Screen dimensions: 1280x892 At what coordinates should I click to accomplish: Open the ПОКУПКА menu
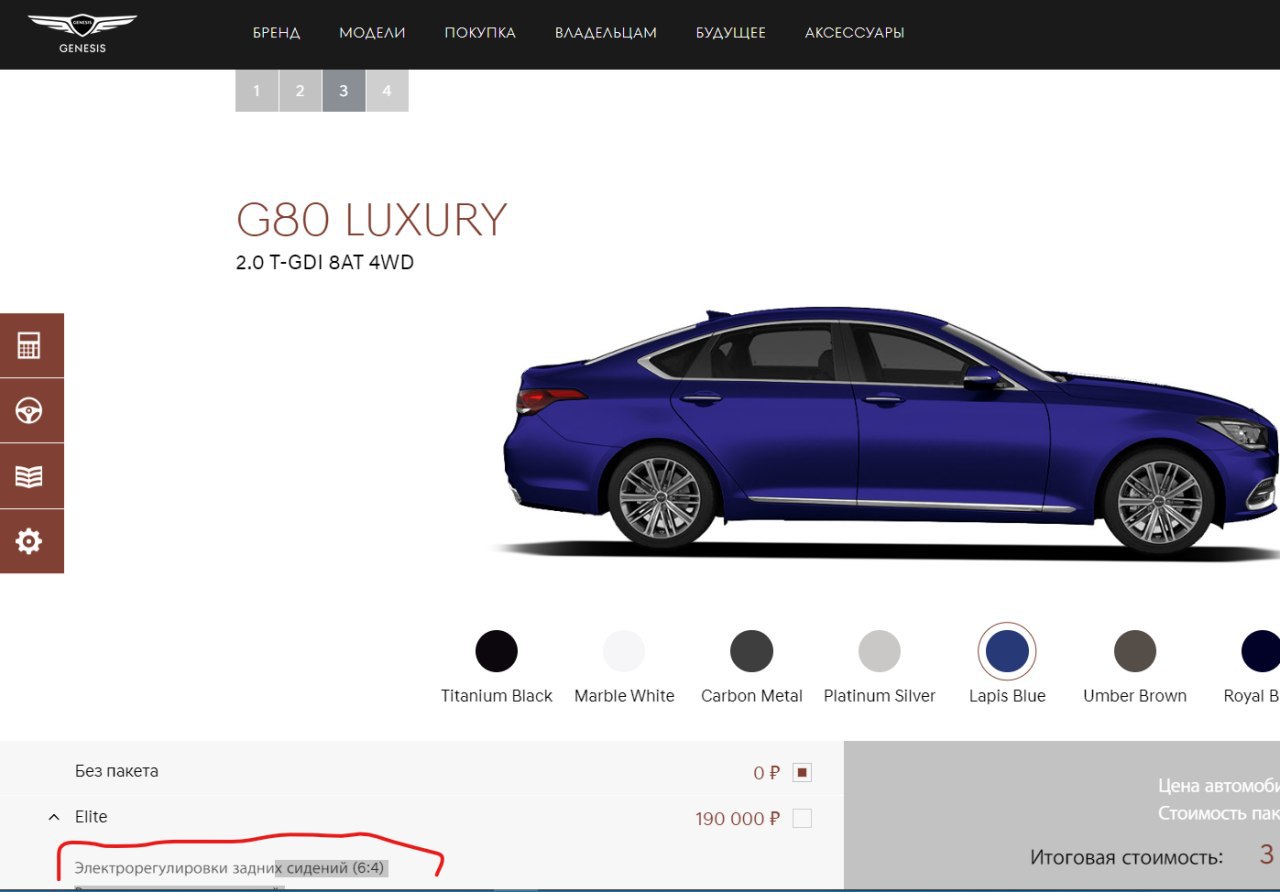tap(480, 33)
